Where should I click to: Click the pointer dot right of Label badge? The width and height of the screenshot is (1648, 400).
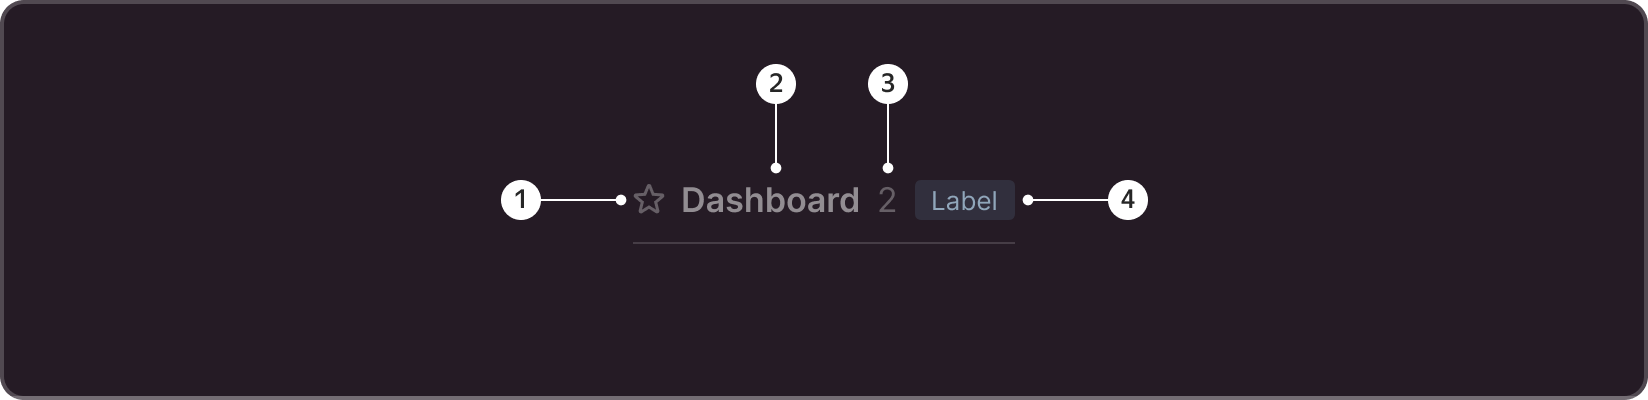click(1028, 200)
